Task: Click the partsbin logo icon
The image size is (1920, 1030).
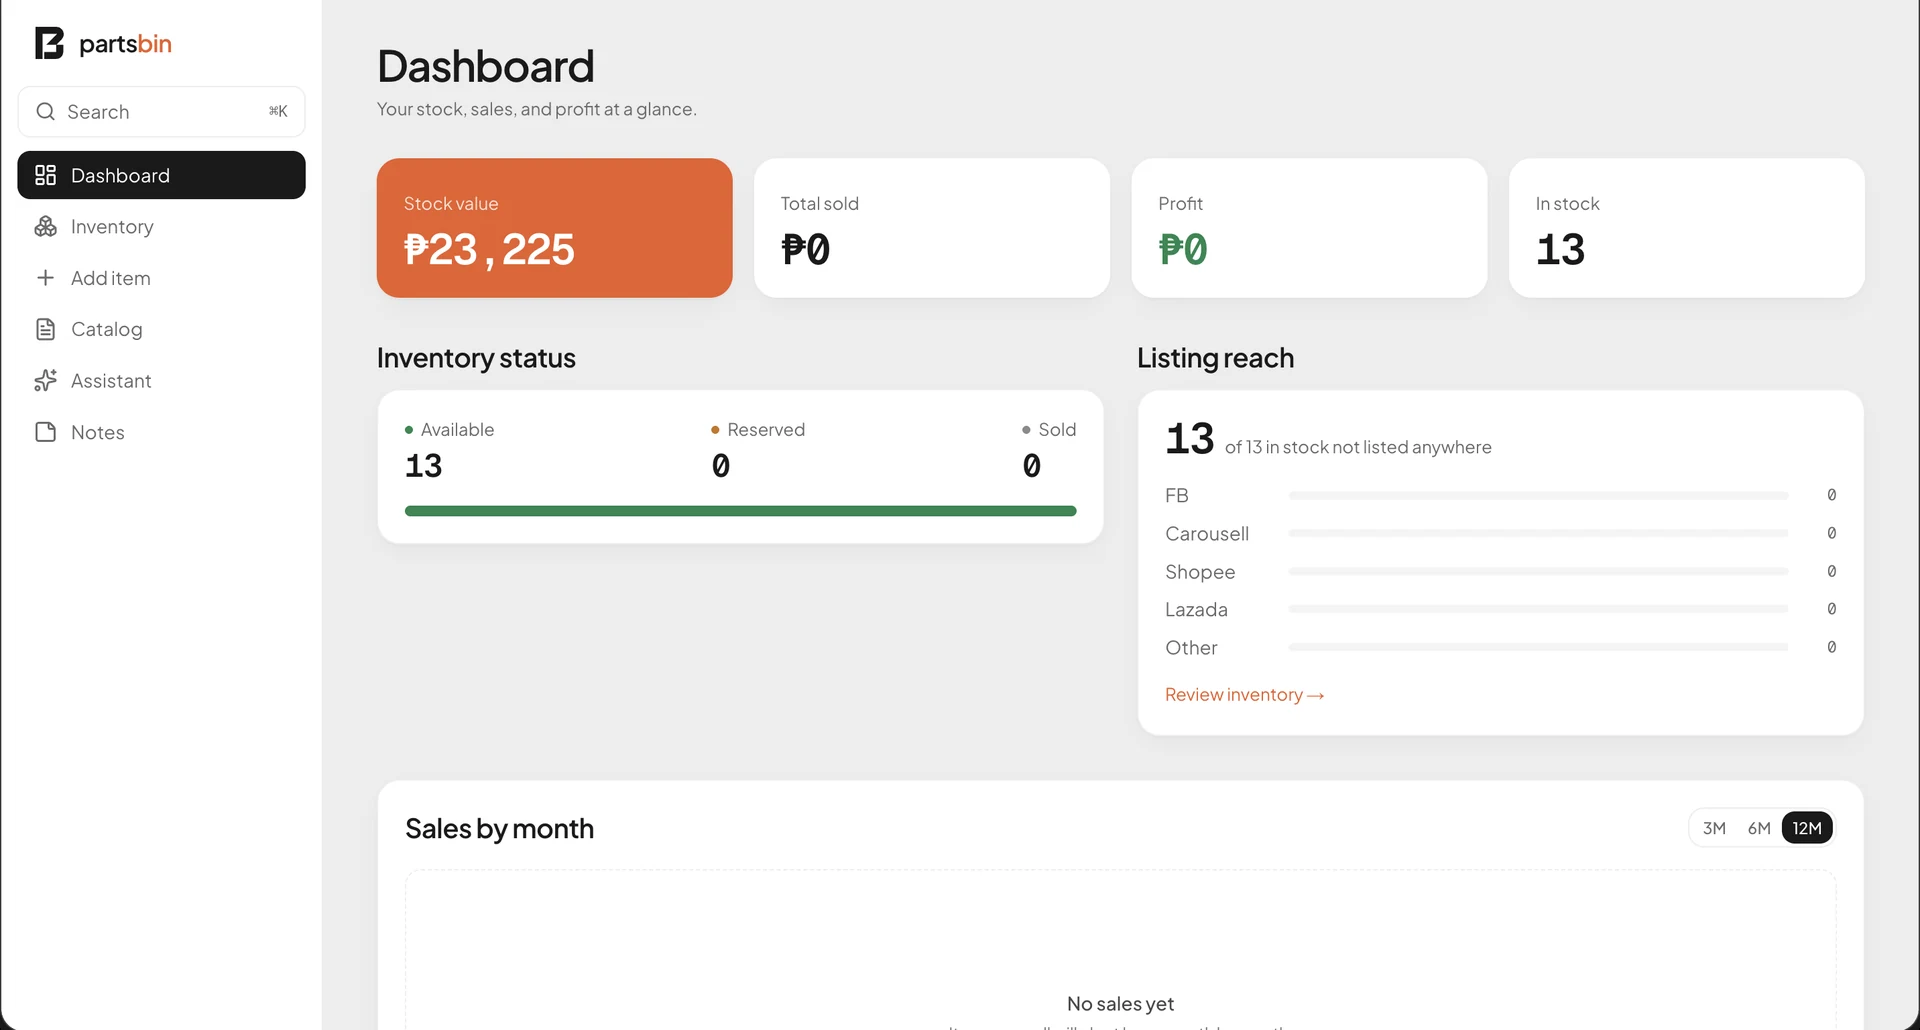Action: click(49, 43)
